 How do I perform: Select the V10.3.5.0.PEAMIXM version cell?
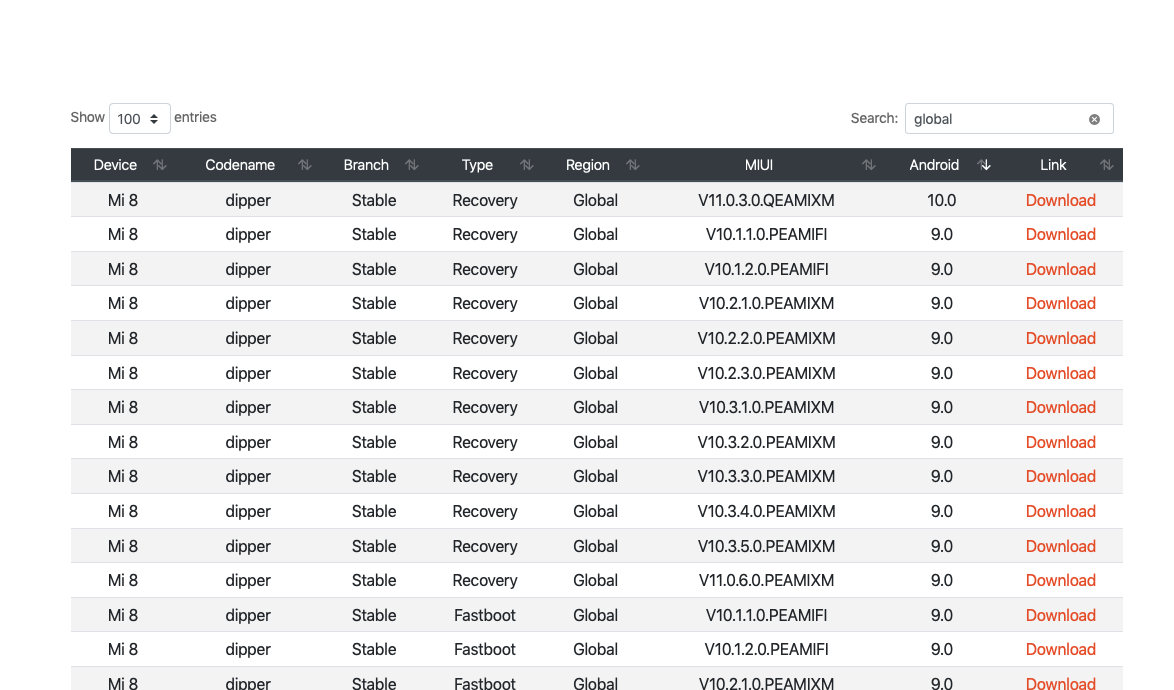coord(766,546)
